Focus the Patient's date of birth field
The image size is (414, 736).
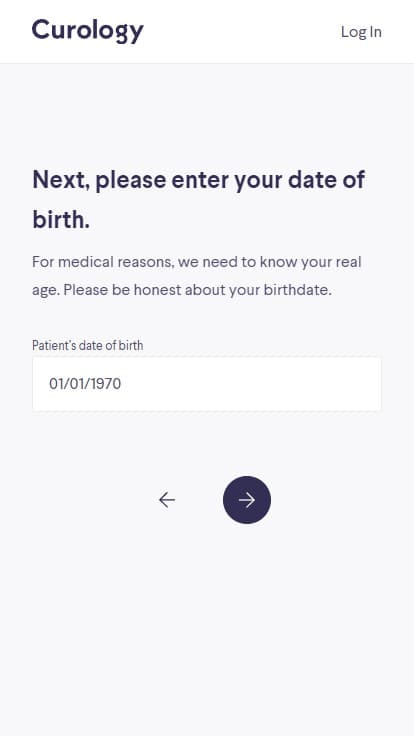pyautogui.click(x=207, y=384)
